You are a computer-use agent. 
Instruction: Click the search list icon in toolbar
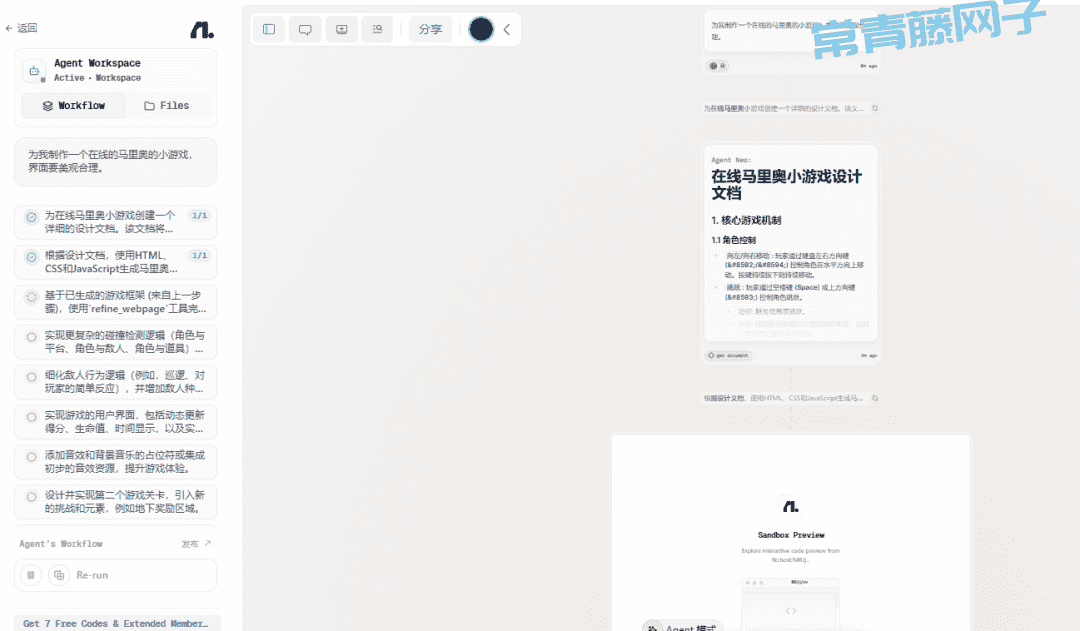coord(377,29)
